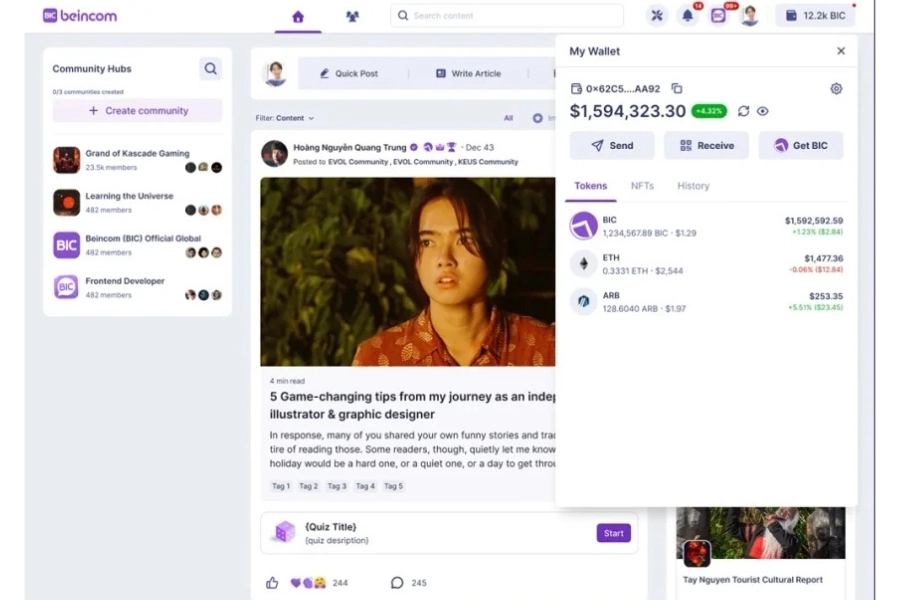
Task: Select the All filter tab
Action: coord(509,118)
